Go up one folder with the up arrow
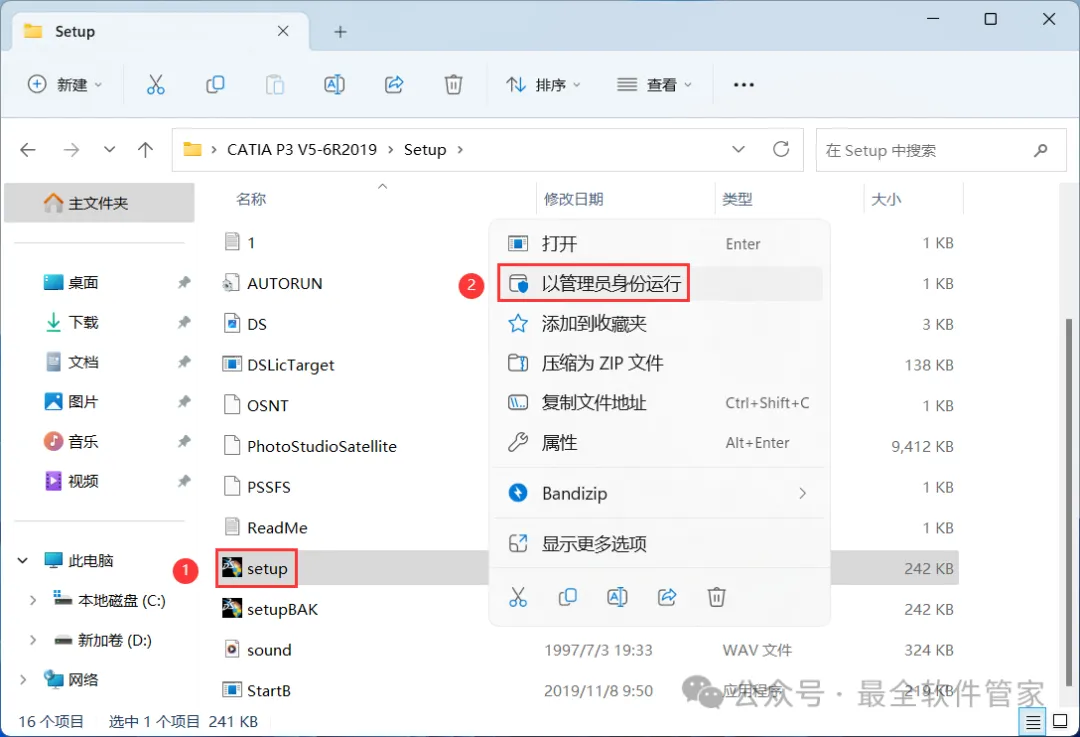 [x=145, y=149]
